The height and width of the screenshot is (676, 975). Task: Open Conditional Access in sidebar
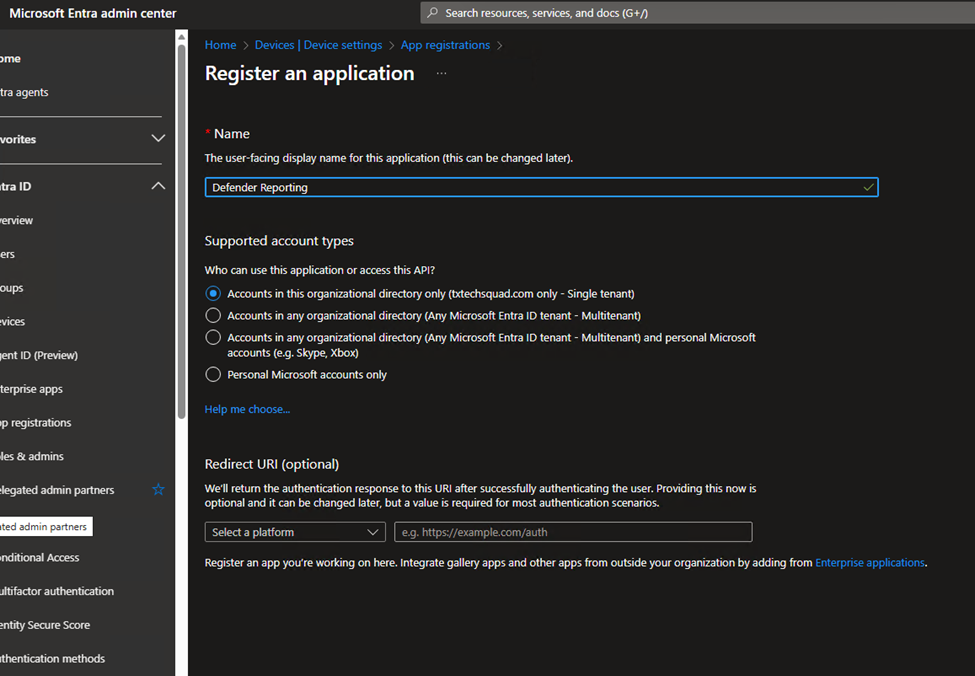click(40, 557)
